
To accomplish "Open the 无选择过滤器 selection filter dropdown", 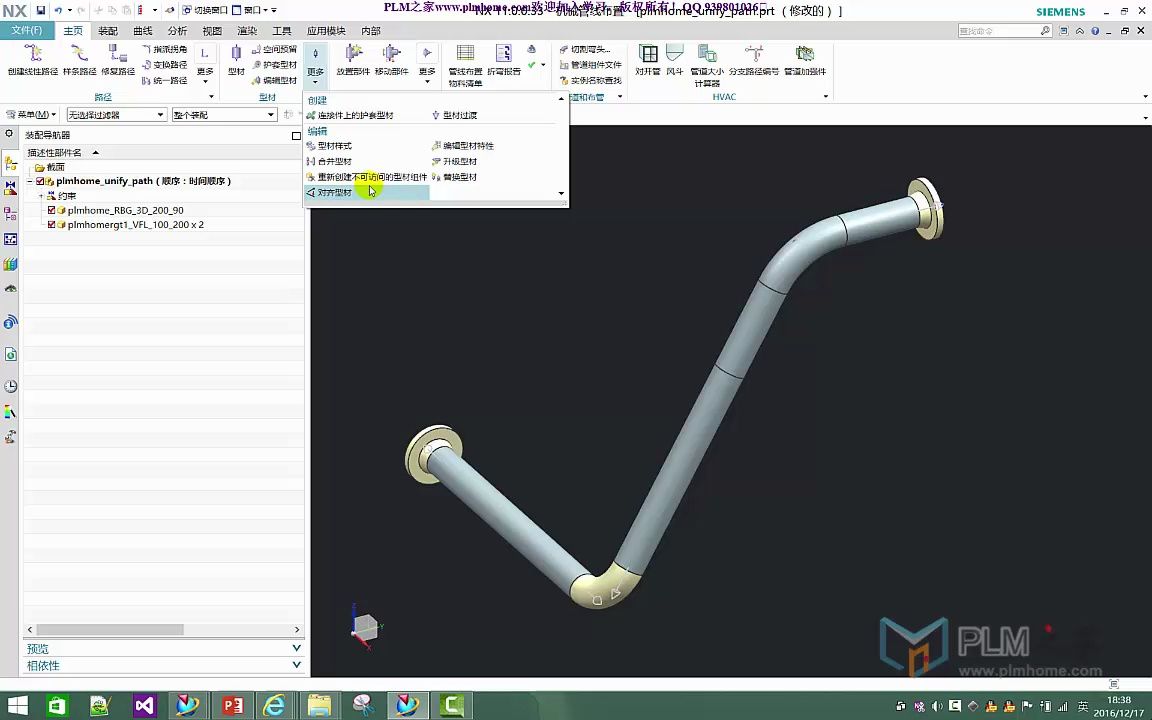I will [x=116, y=115].
